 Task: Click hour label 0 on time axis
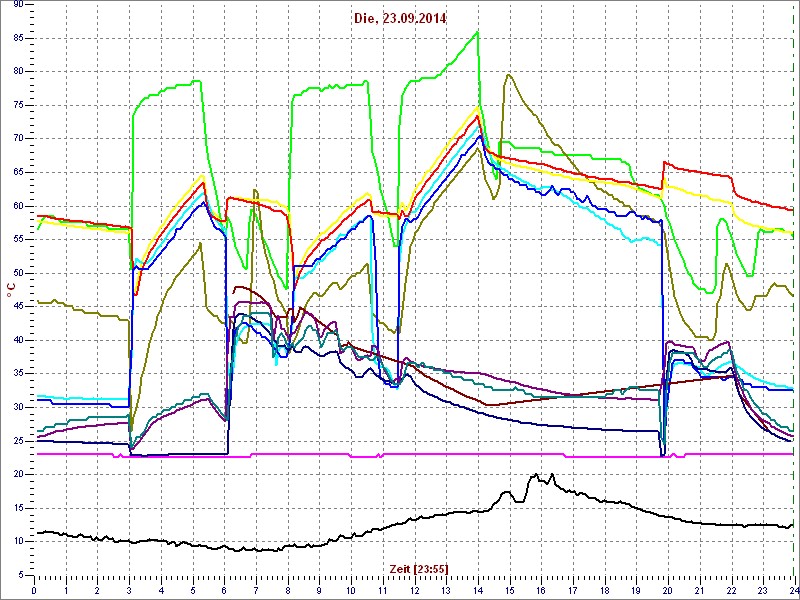[34, 591]
